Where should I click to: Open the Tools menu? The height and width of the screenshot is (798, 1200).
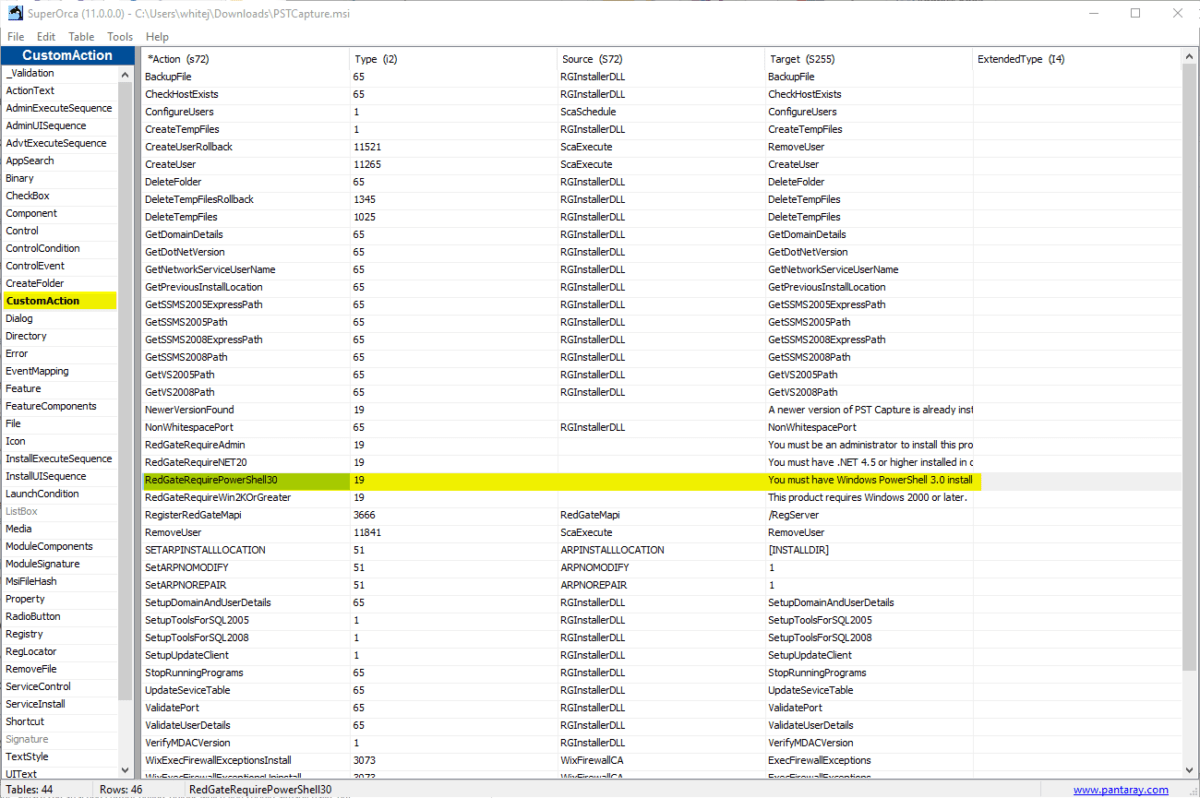tap(119, 36)
